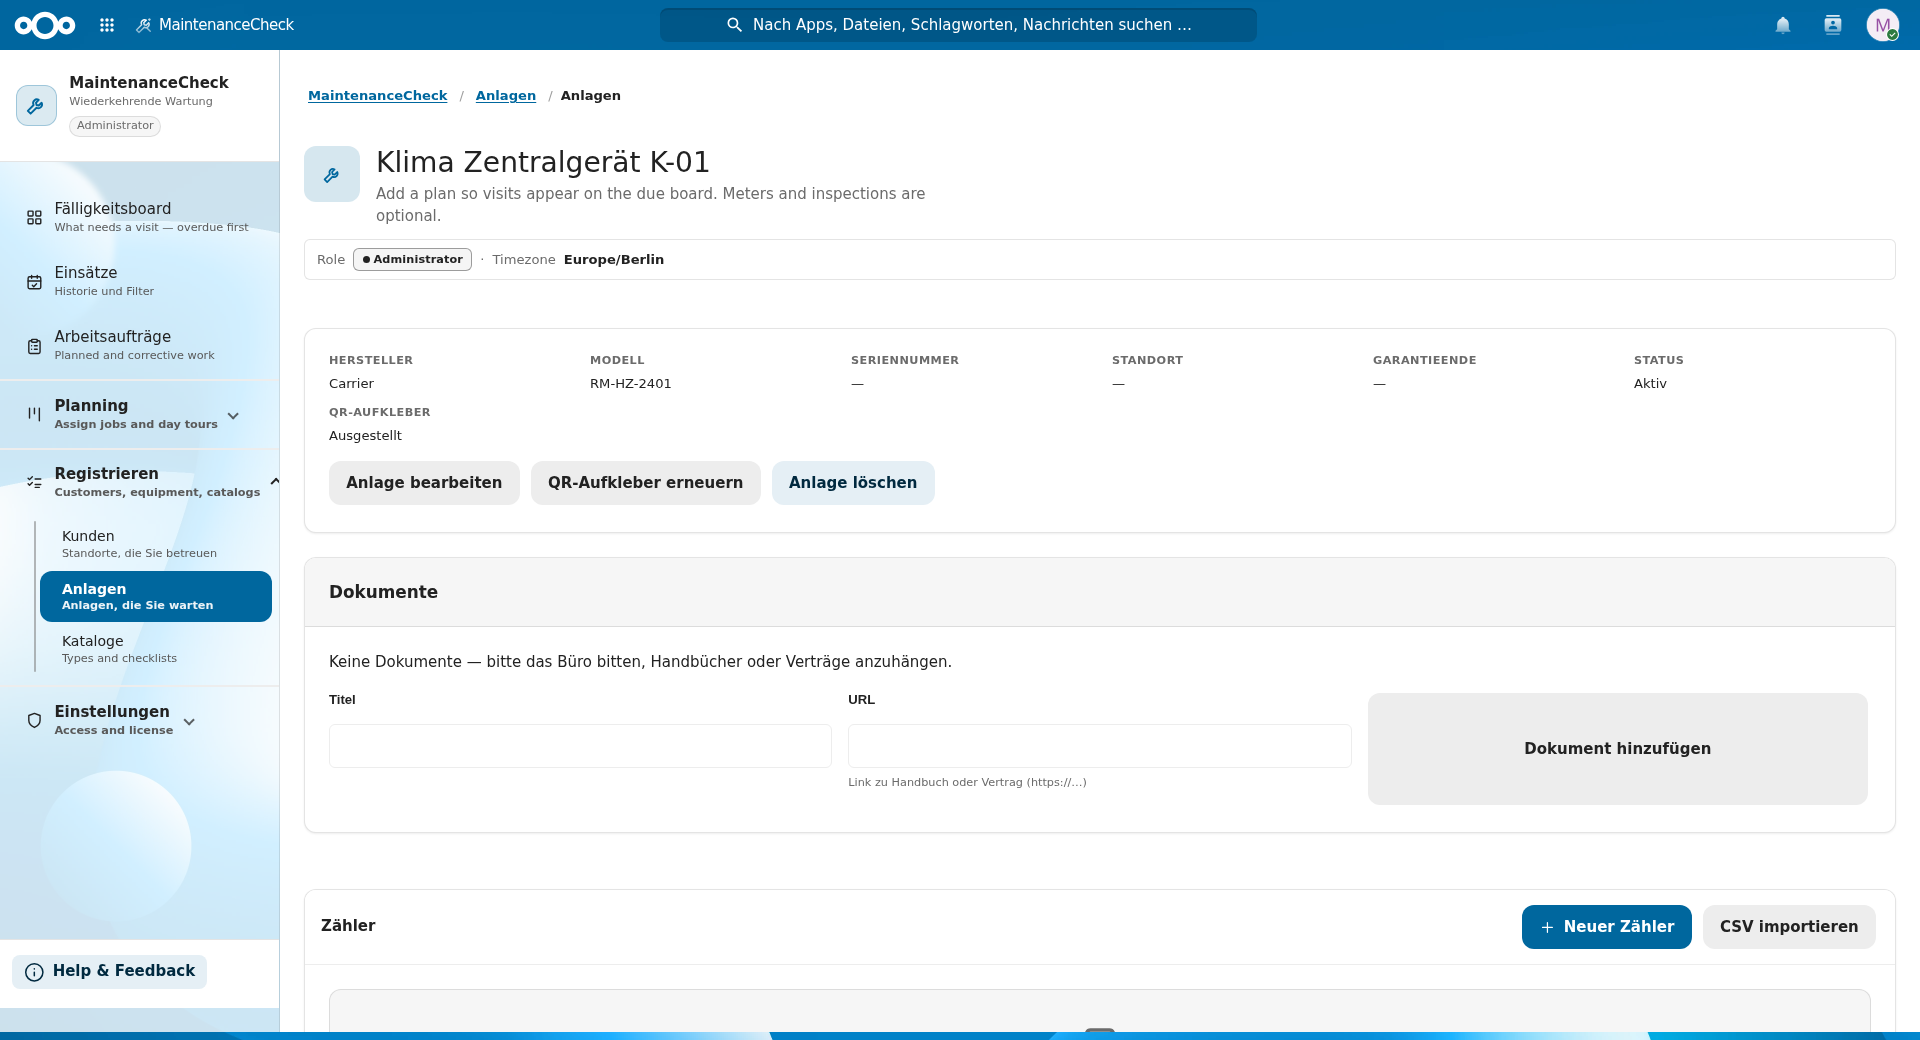Expand the Einstellungen section chevron

(x=189, y=722)
